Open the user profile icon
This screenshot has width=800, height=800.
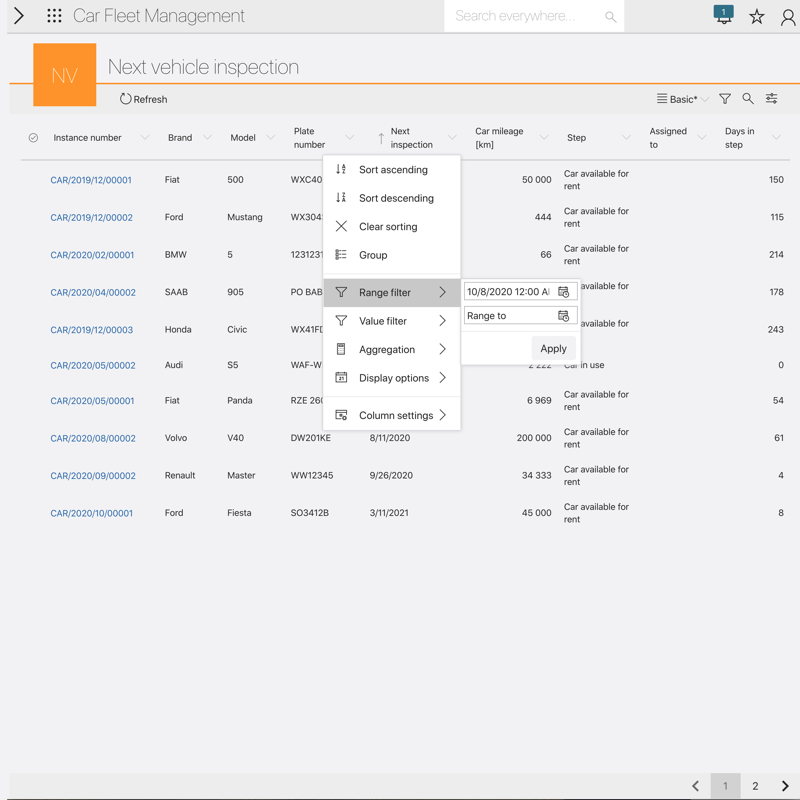pos(788,16)
